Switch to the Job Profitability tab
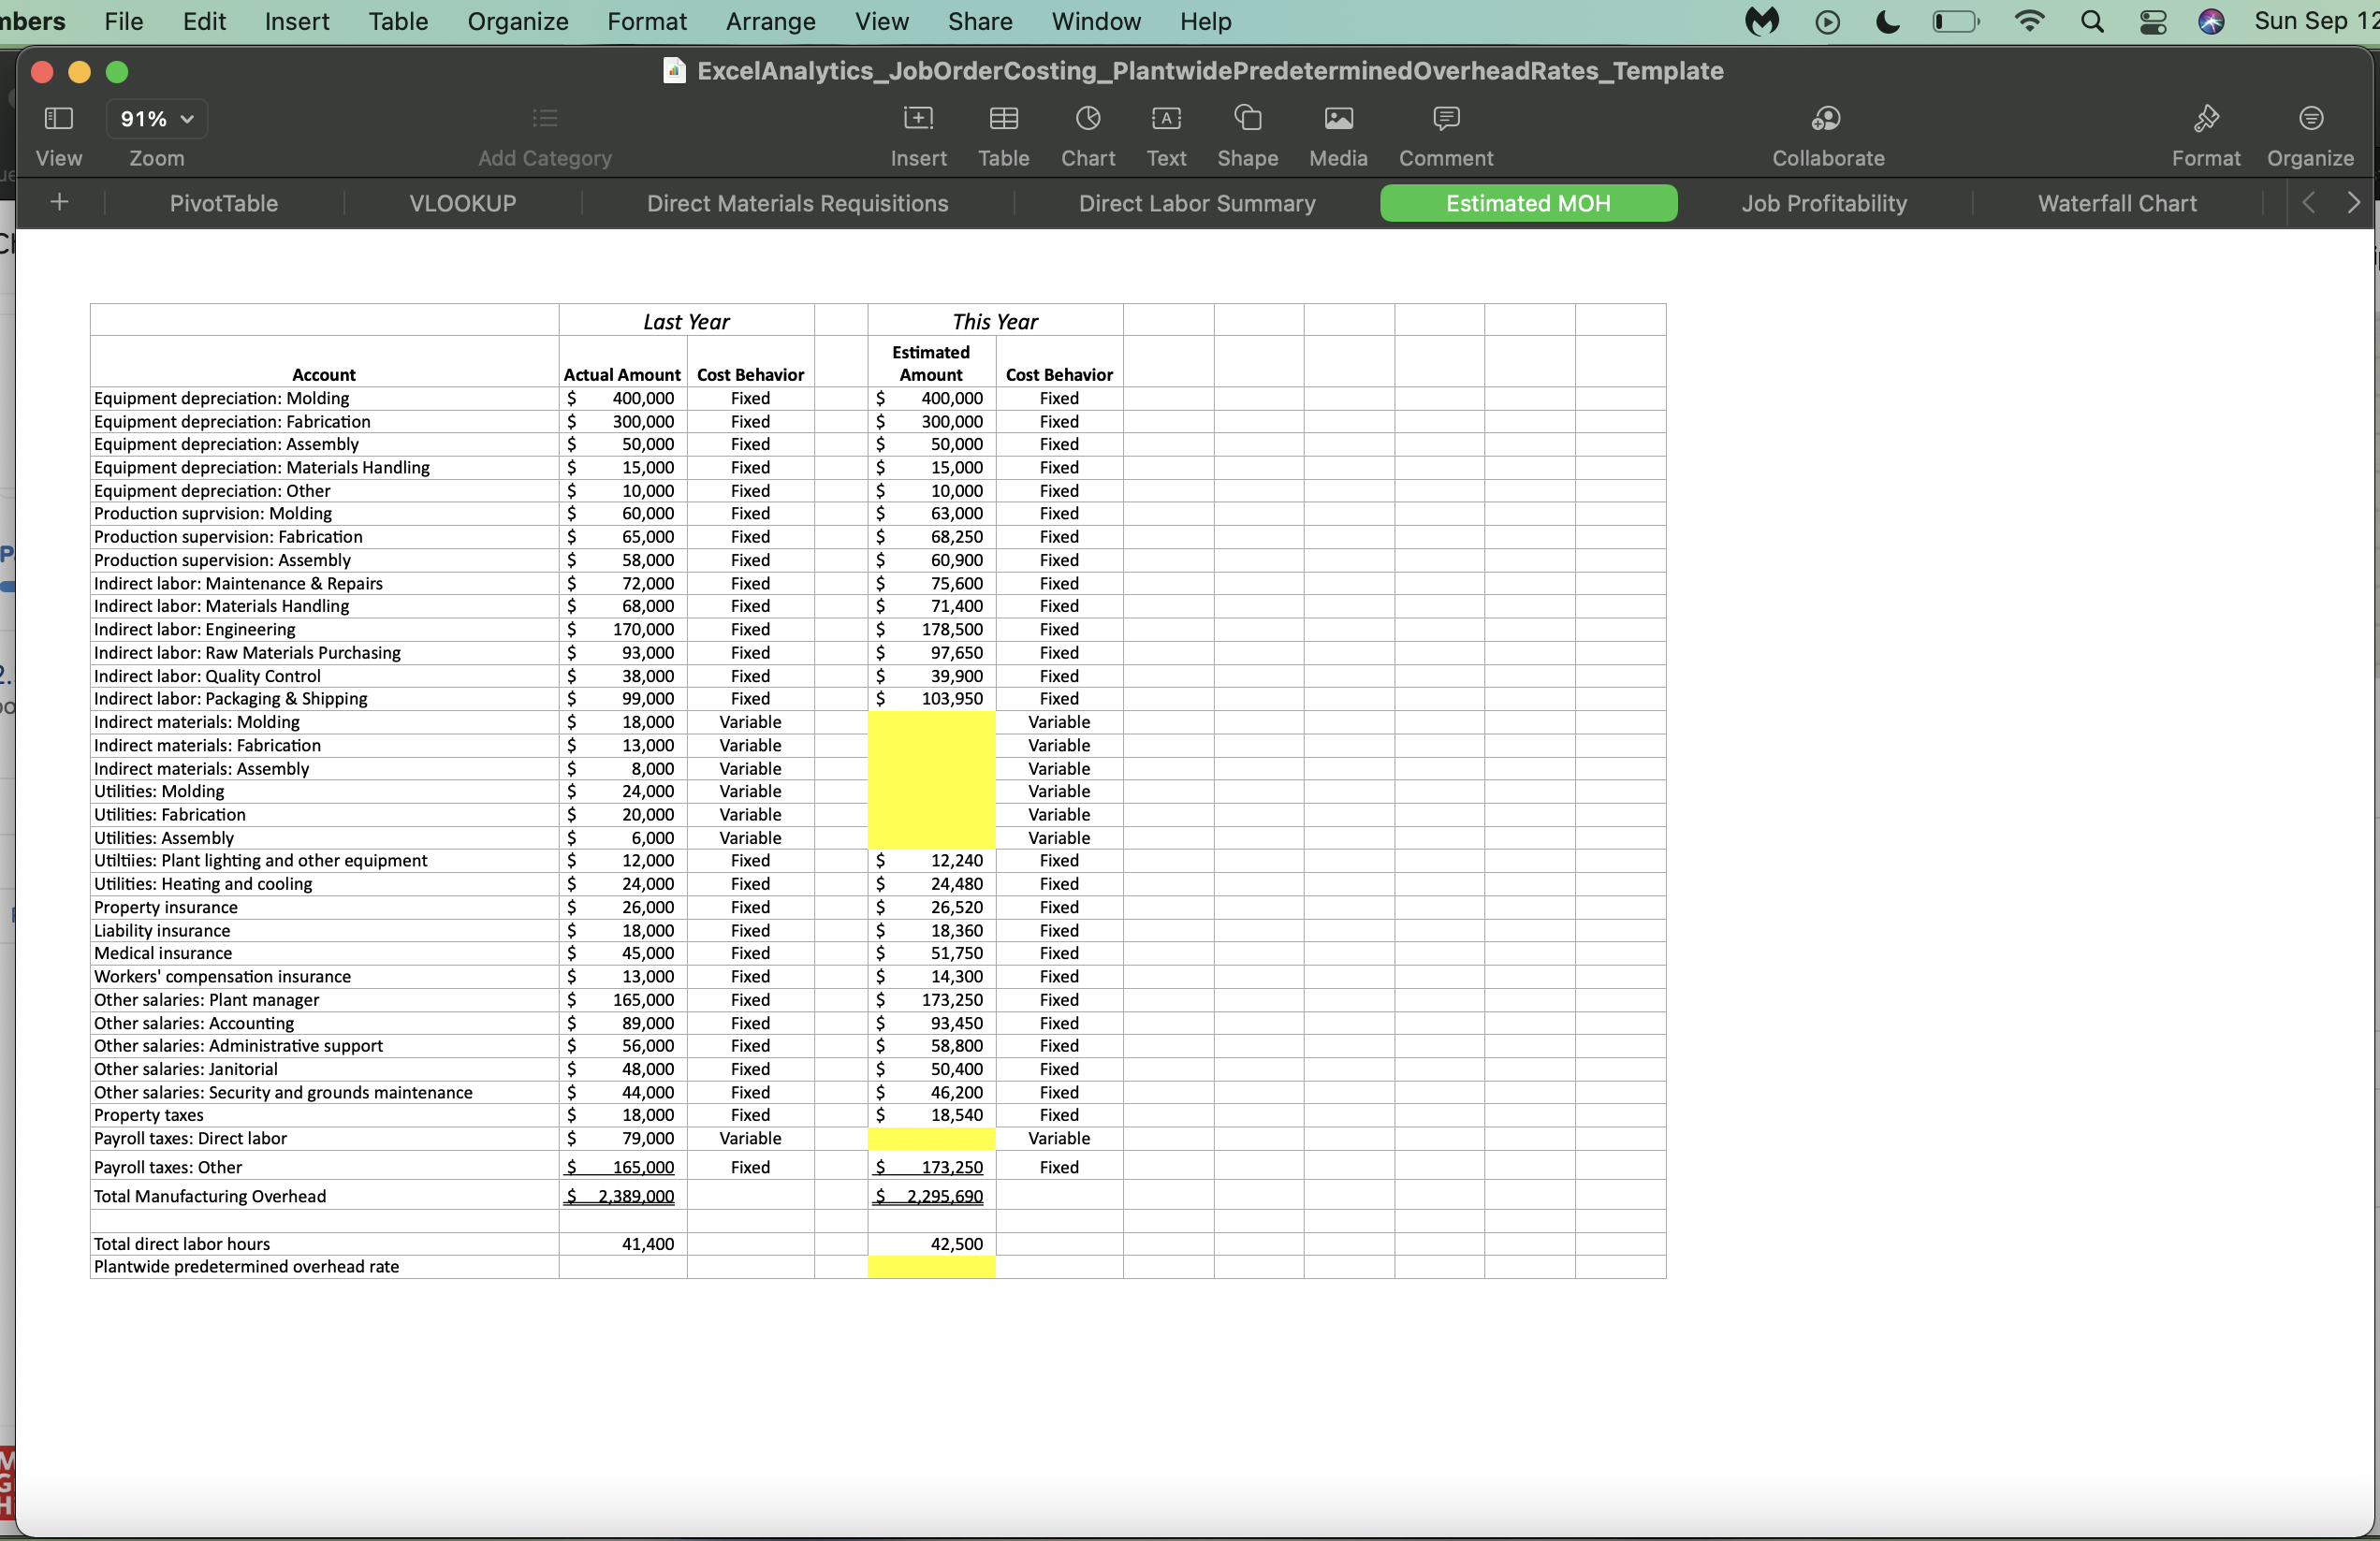The height and width of the screenshot is (1541, 2380). point(1824,203)
